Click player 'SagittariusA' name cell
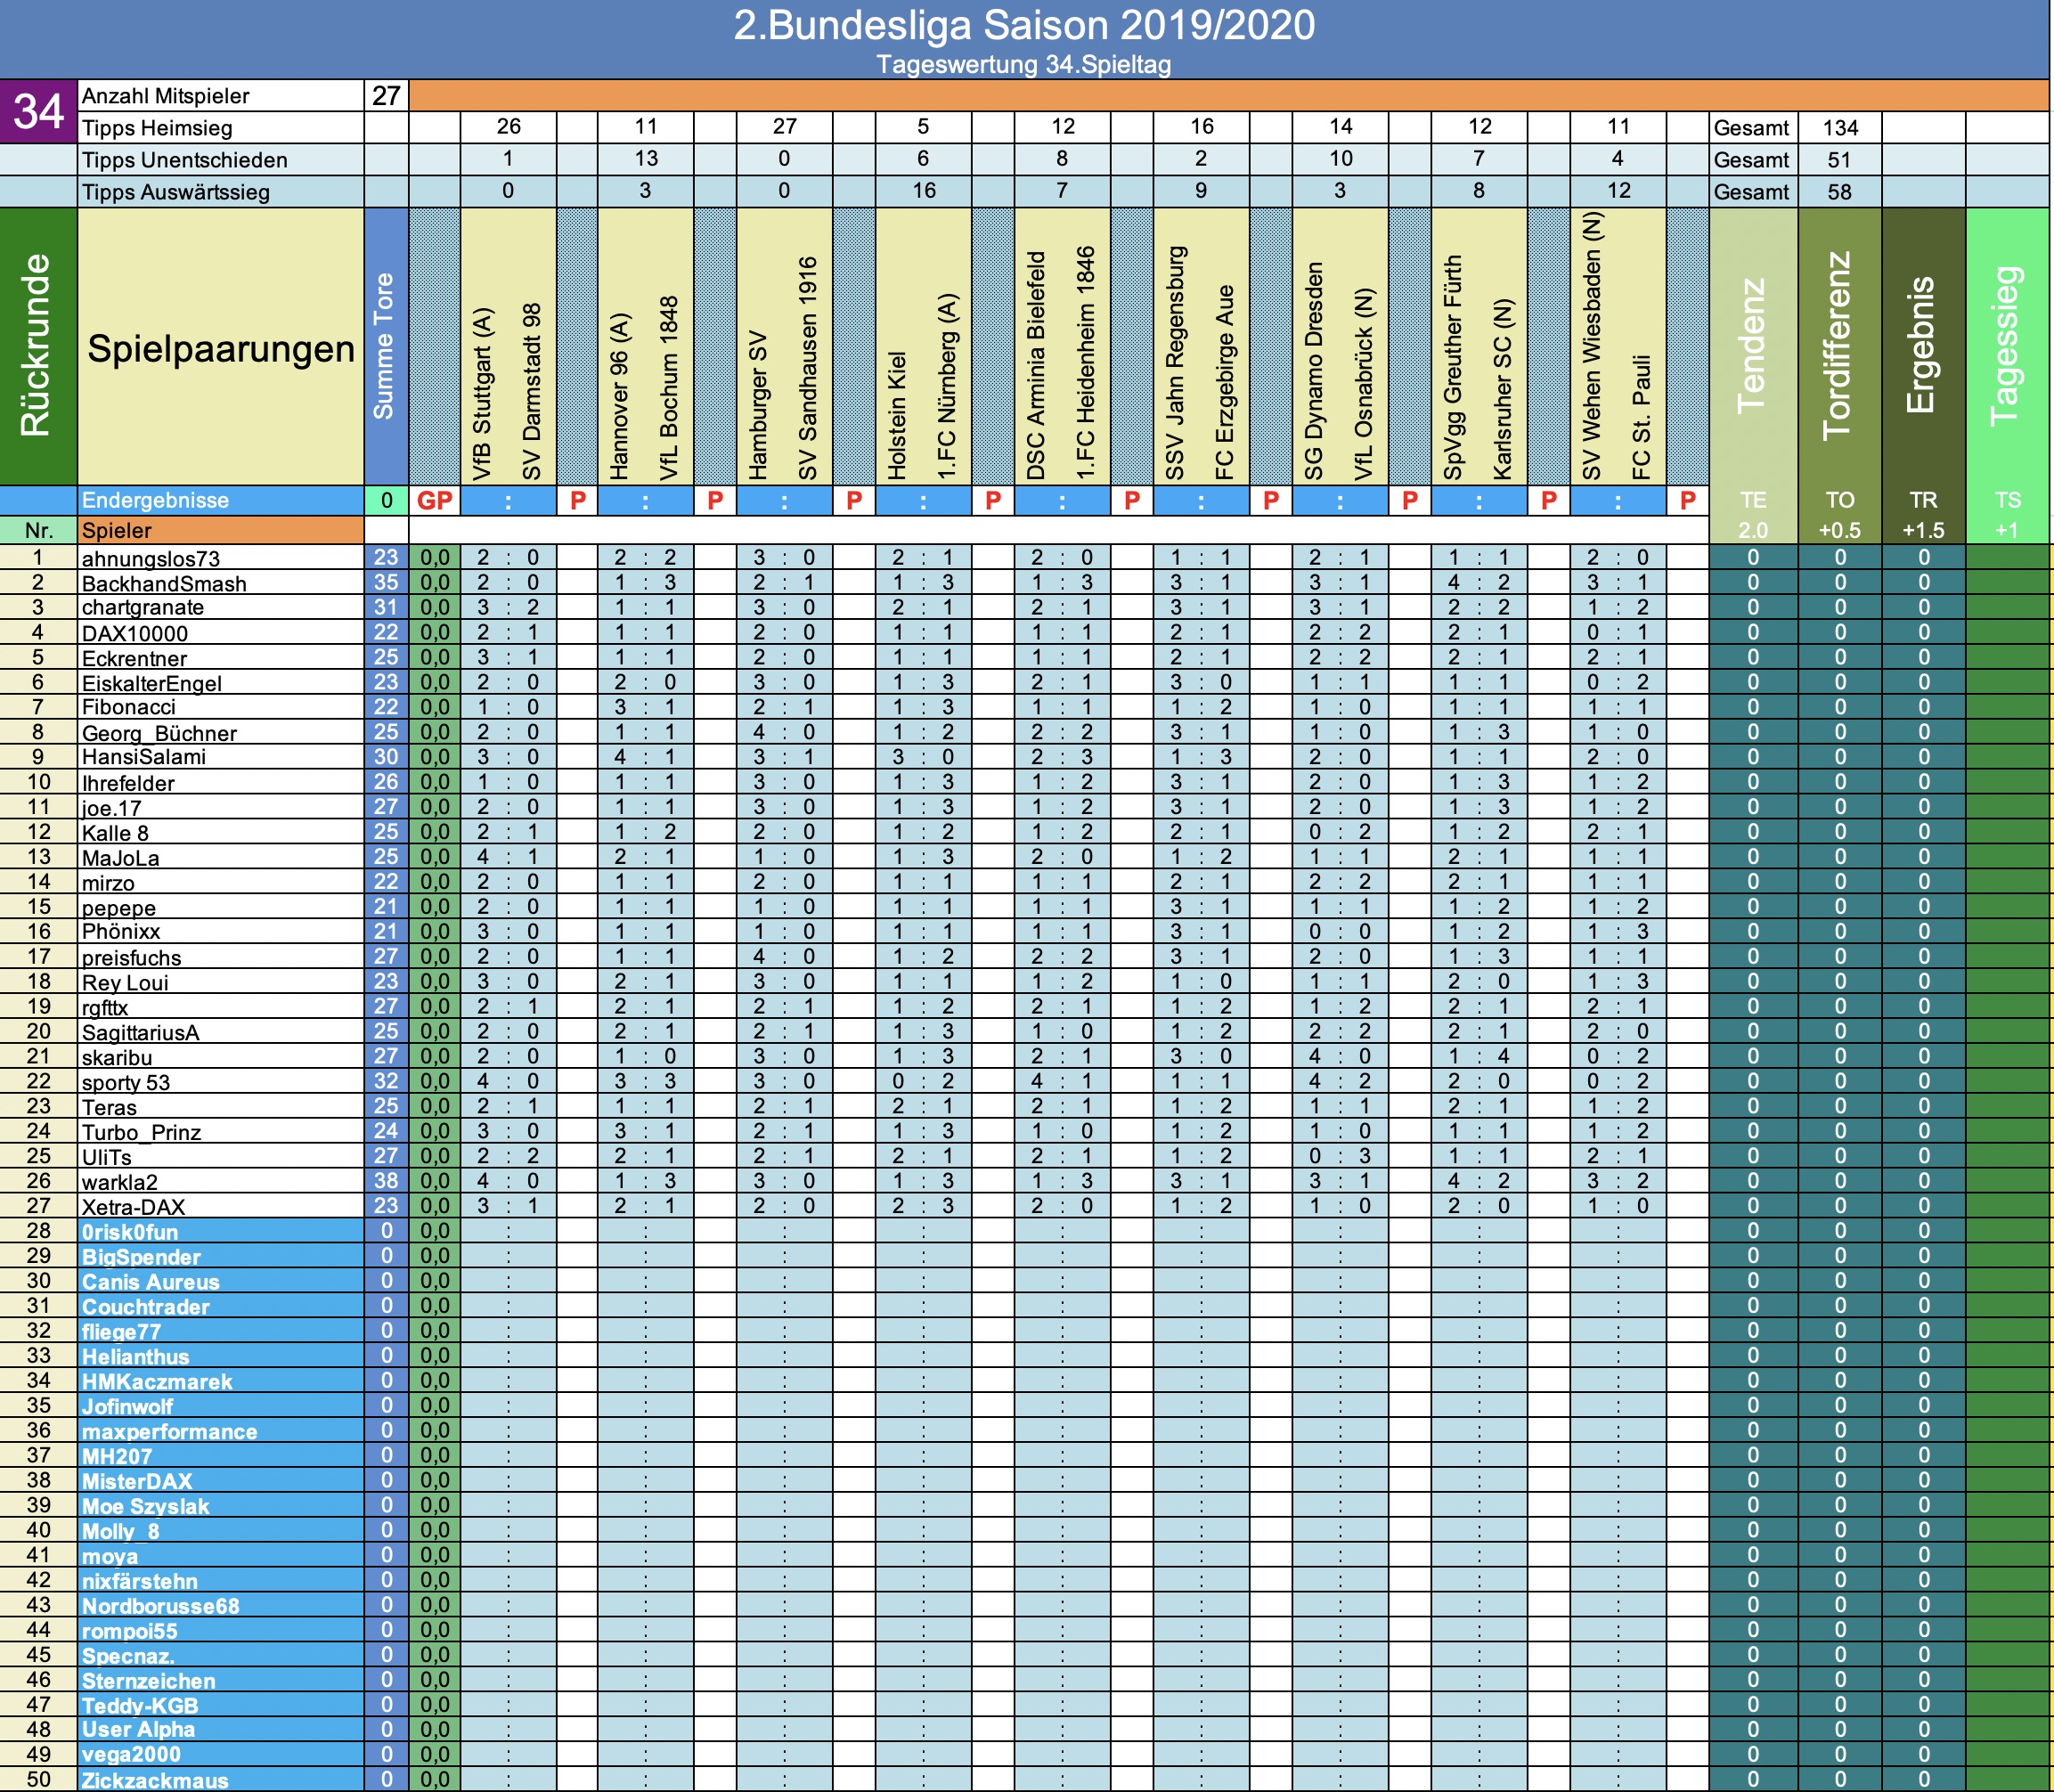2054x1792 pixels. point(221,1032)
